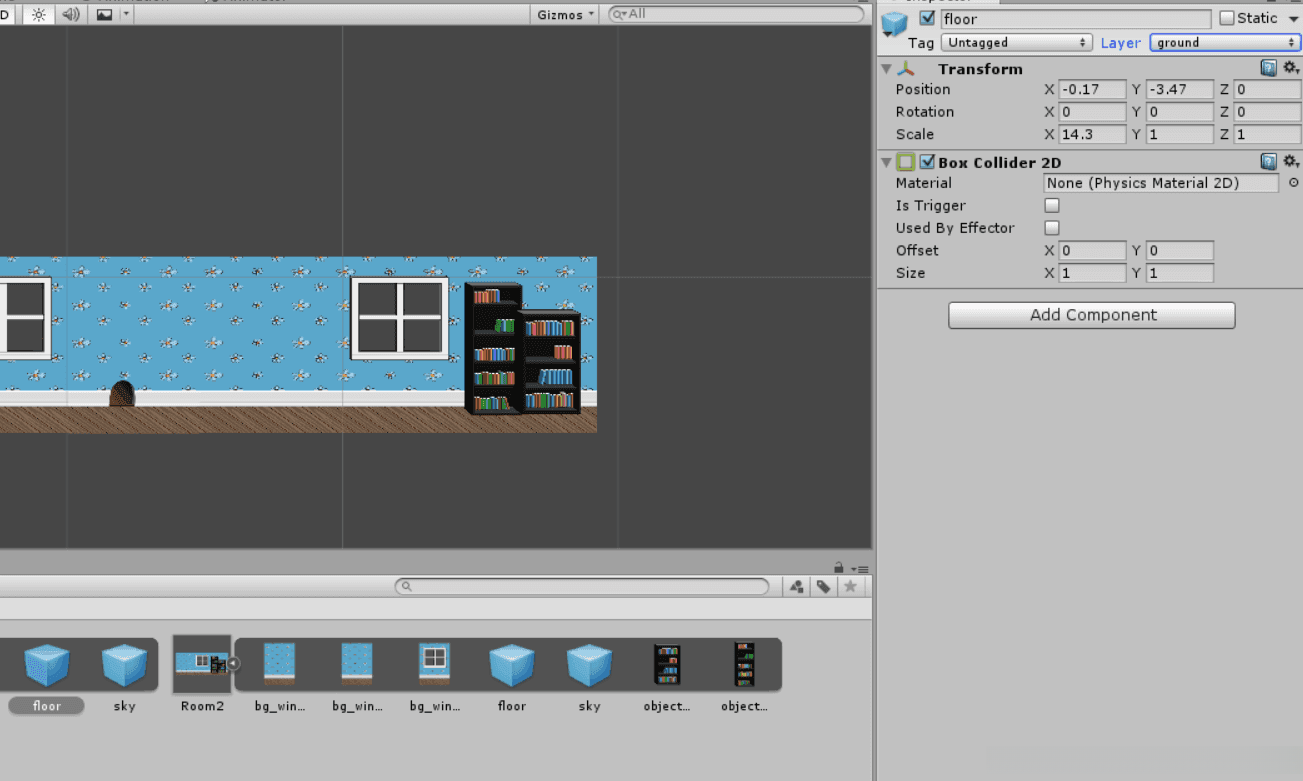Click the scene effects image icon
Screen dimensions: 1303x781
(x=104, y=14)
